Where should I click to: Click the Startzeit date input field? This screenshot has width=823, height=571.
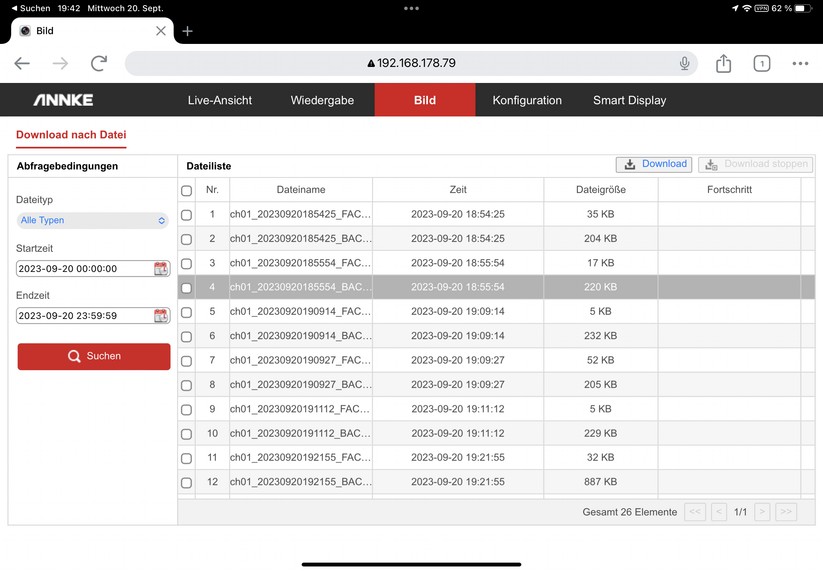(84, 269)
